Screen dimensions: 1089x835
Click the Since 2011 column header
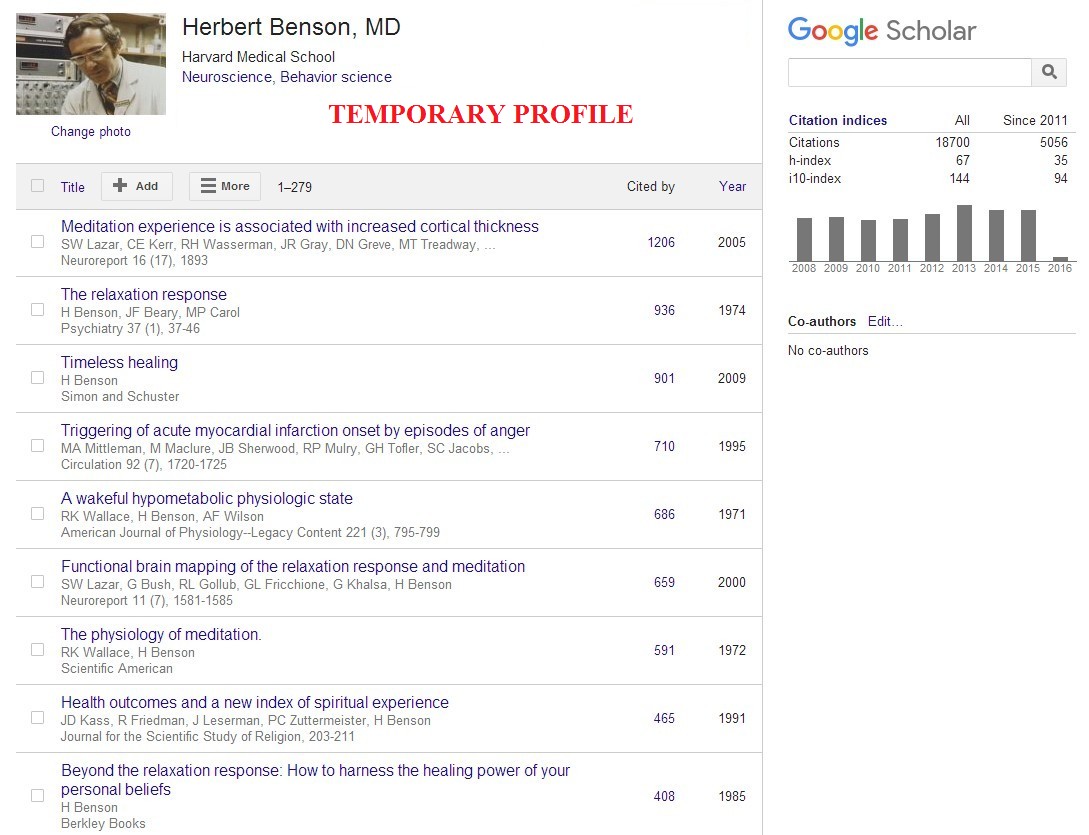click(1035, 120)
